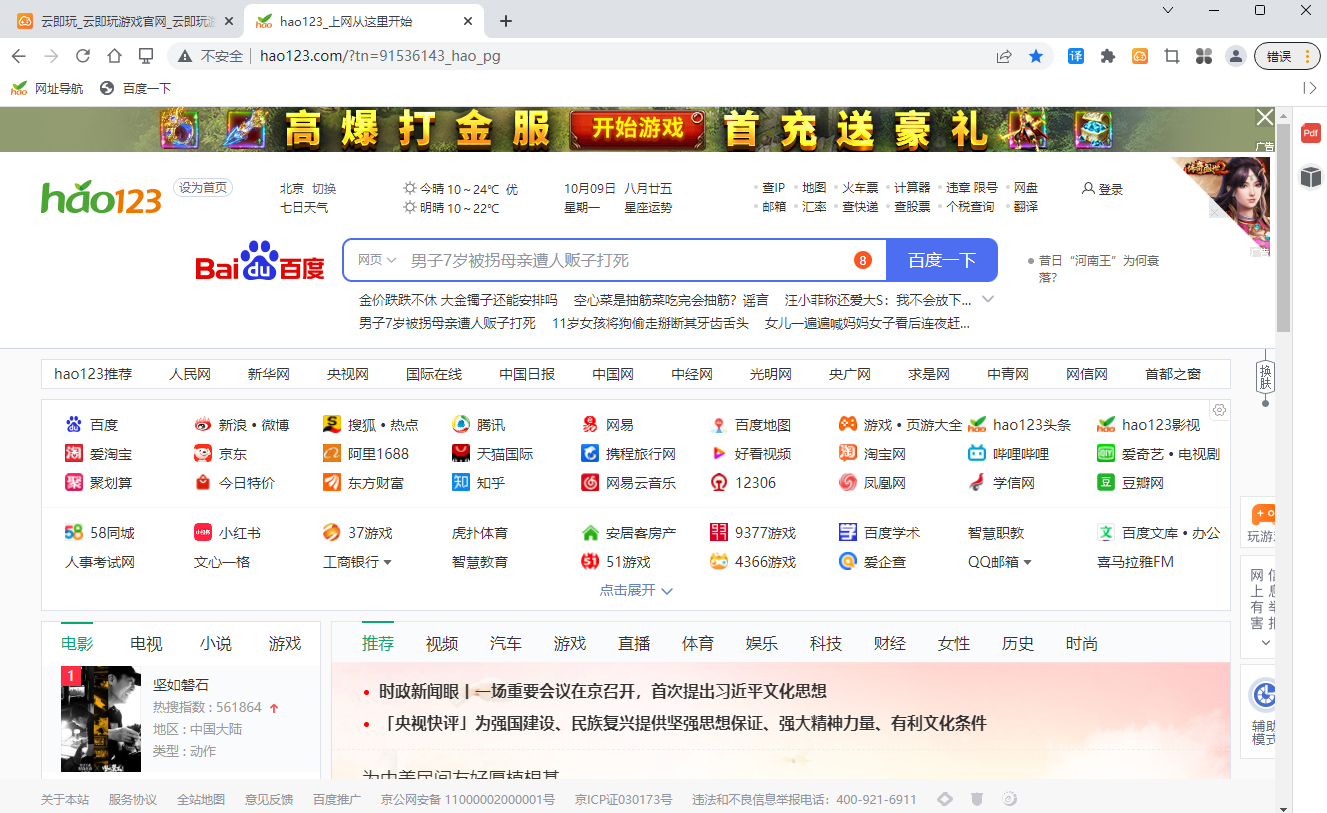The height and width of the screenshot is (813, 1327).
Task: Switch to the 电影 tab
Action: click(79, 644)
